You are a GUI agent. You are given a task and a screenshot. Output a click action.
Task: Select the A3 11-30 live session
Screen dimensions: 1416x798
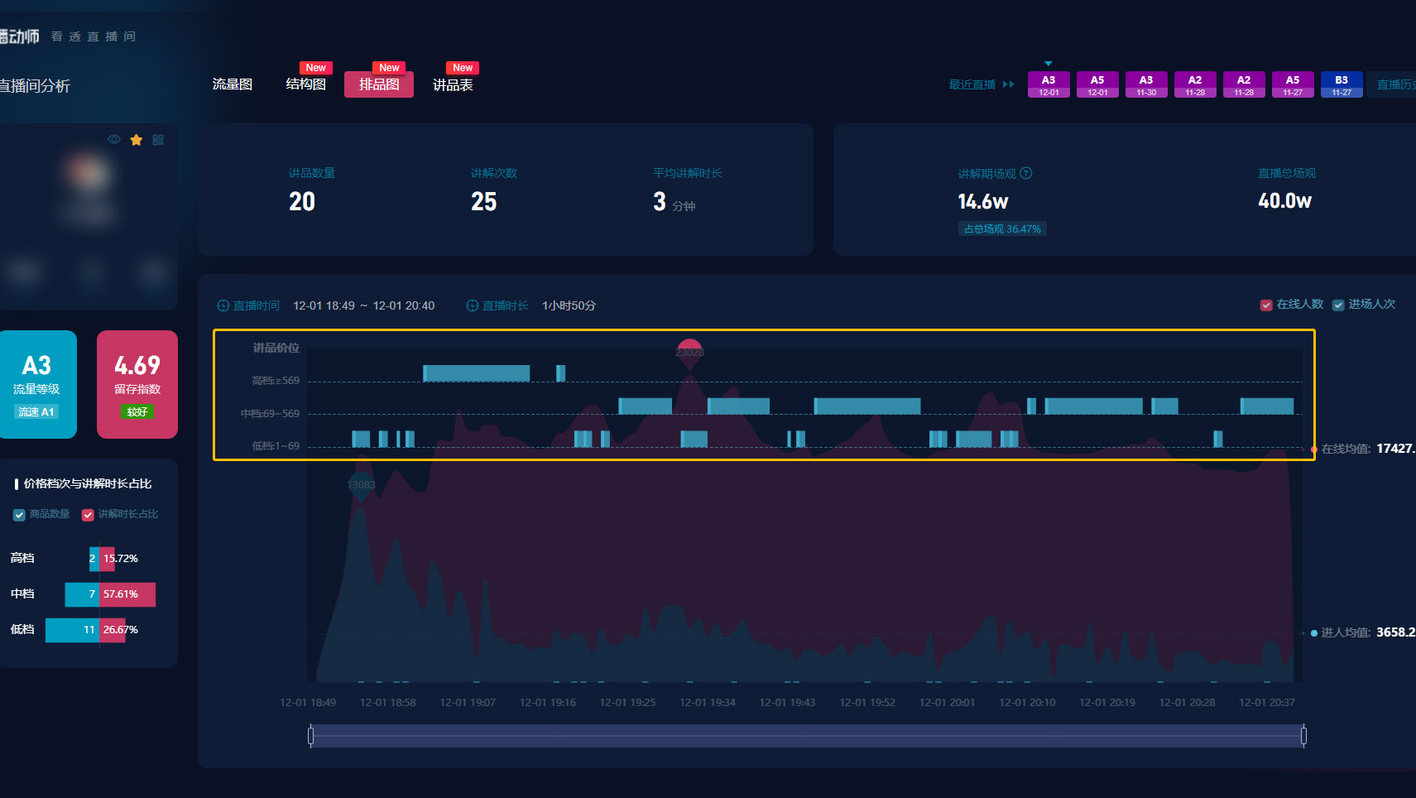tap(1146, 85)
